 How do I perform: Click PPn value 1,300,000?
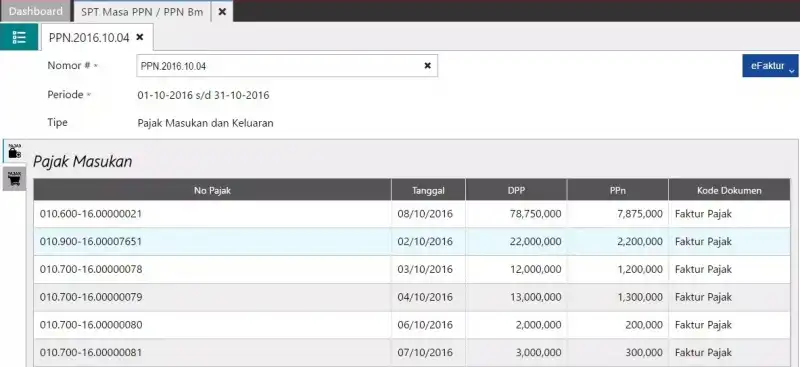tap(640, 297)
